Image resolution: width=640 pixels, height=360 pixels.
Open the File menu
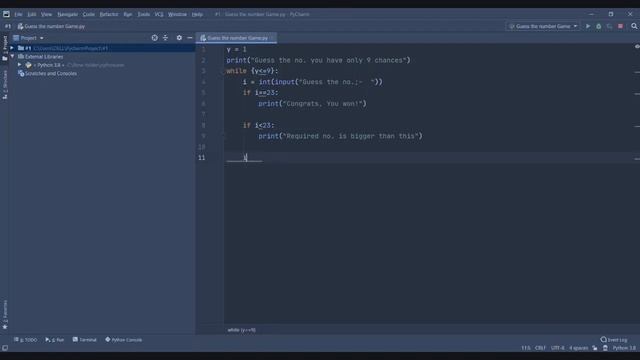point(18,14)
